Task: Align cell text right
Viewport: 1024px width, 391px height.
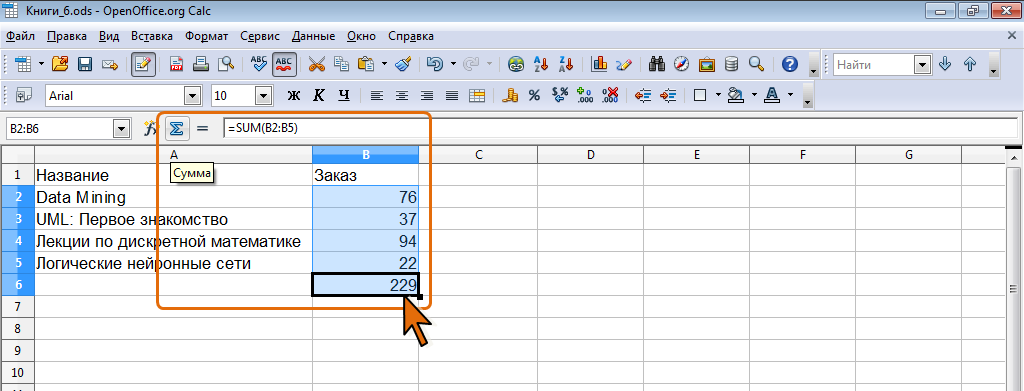Action: point(427,95)
